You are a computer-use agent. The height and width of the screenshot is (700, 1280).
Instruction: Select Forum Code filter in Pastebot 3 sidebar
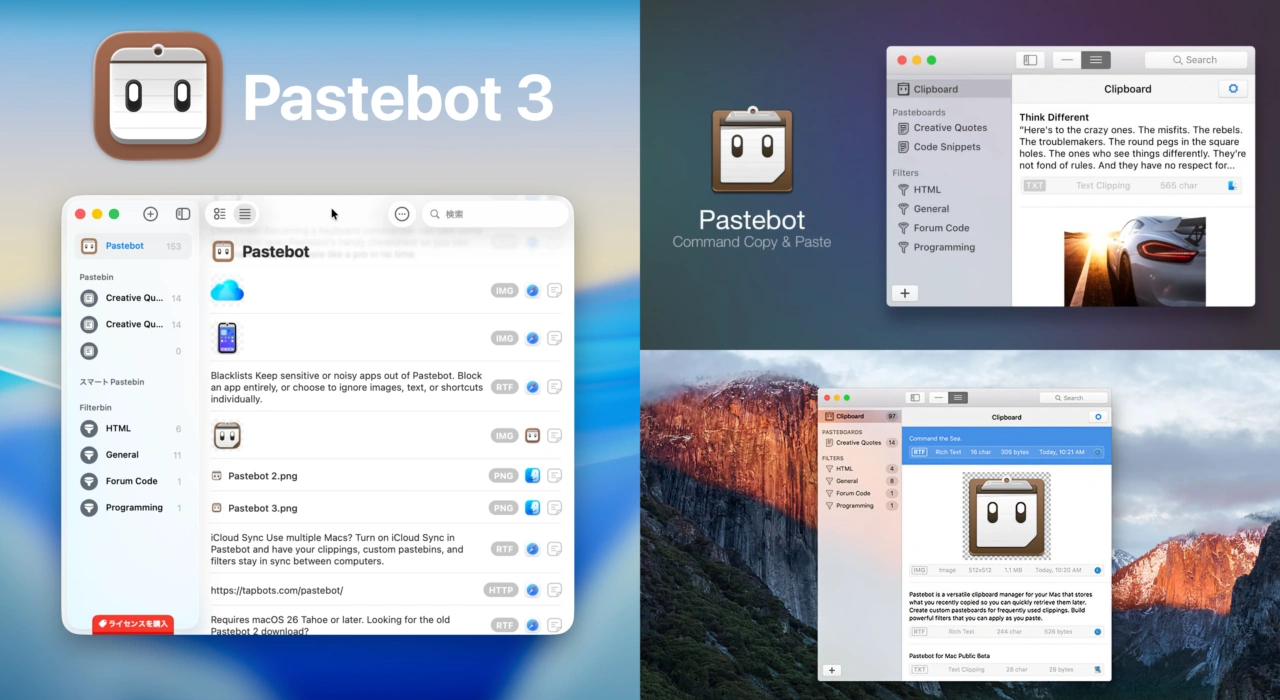[132, 481]
